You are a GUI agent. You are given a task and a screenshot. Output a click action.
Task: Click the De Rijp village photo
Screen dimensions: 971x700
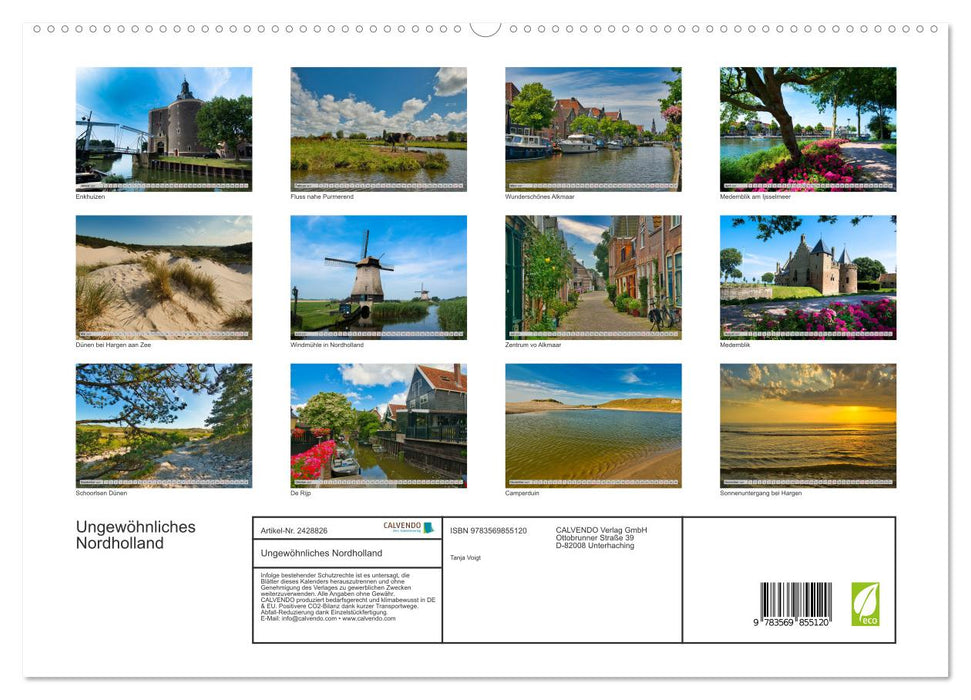click(x=378, y=426)
